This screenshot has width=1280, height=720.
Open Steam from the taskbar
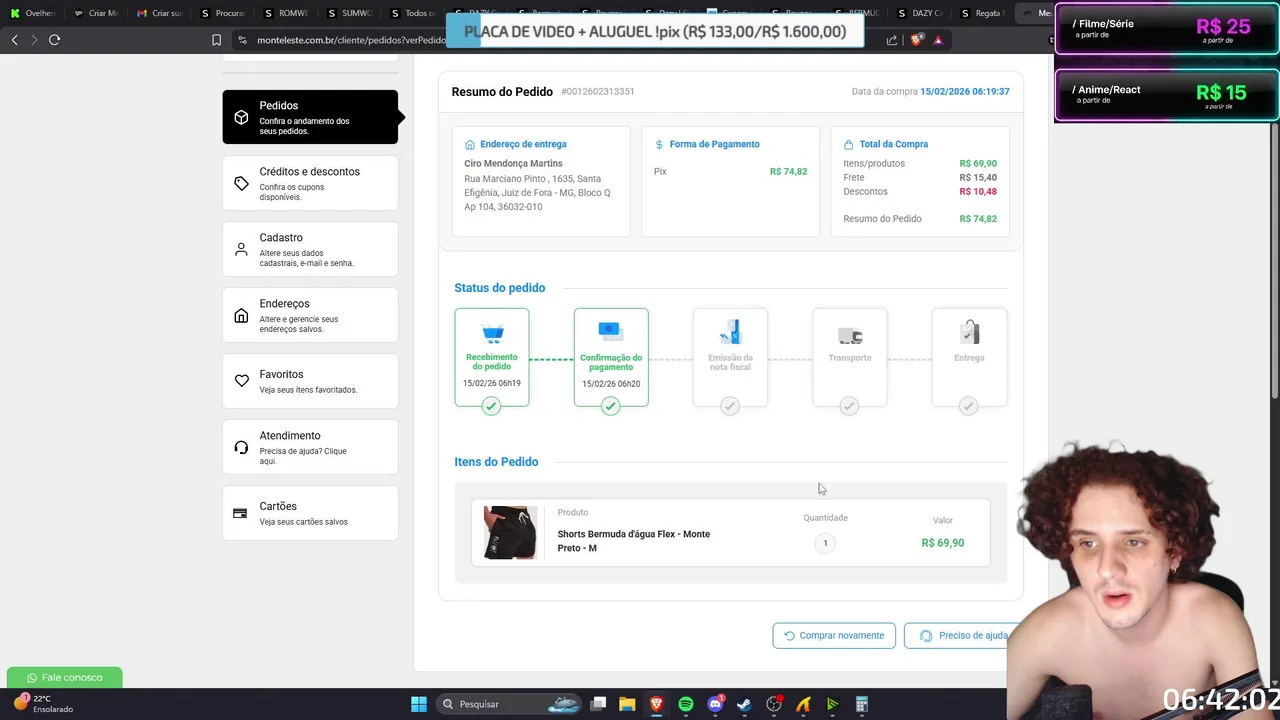point(744,704)
